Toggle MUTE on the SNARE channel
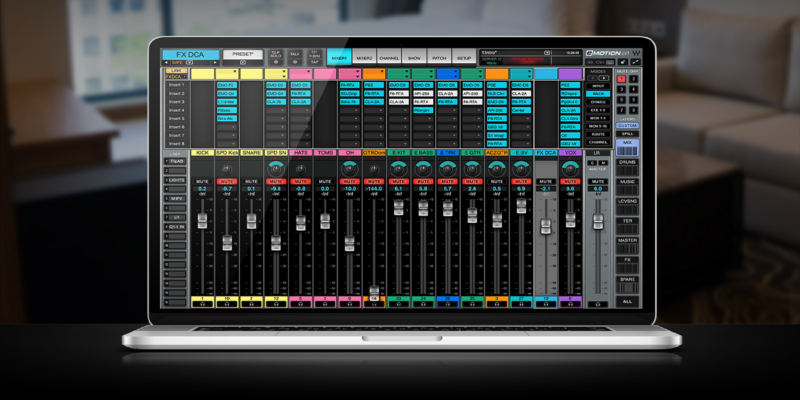 [x=252, y=181]
